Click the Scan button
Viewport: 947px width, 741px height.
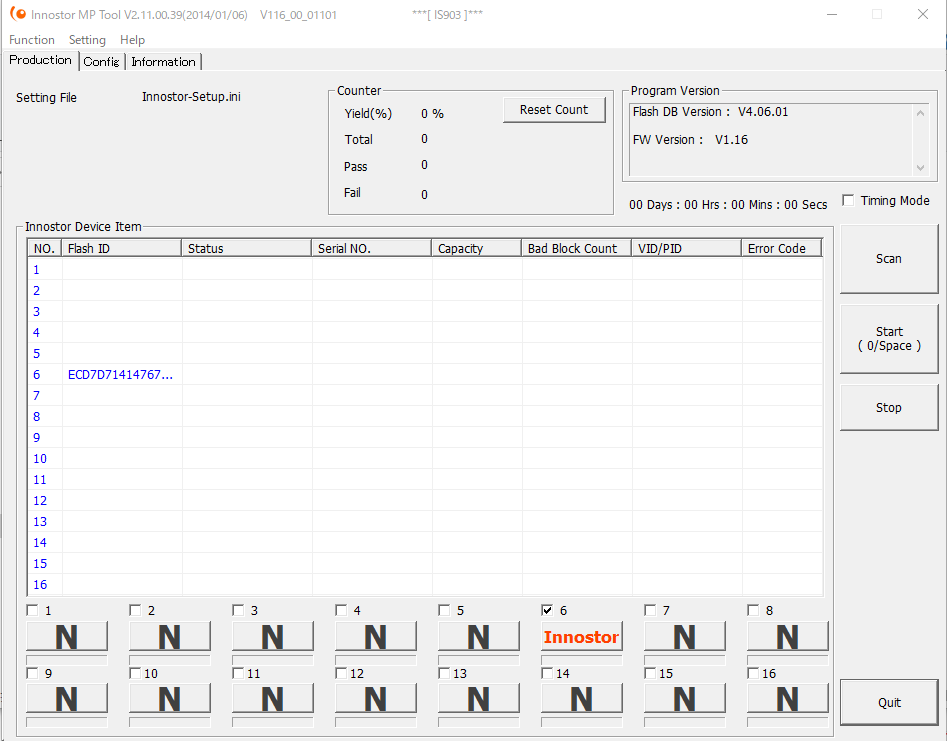pos(889,259)
